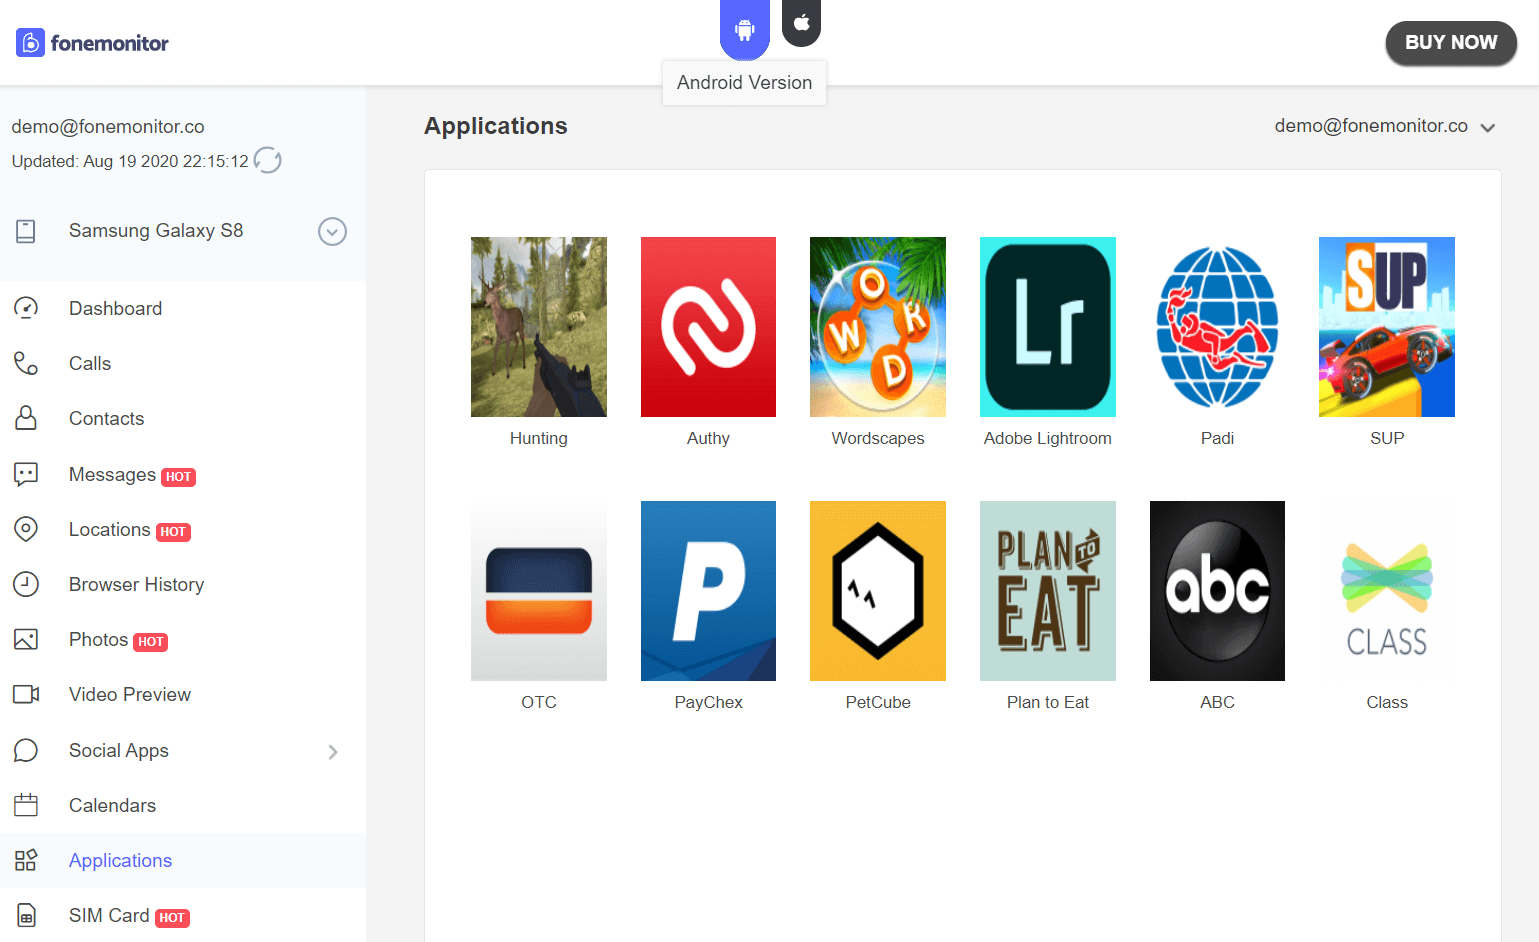The height and width of the screenshot is (942, 1539).
Task: Select the Class app icon
Action: point(1387,591)
